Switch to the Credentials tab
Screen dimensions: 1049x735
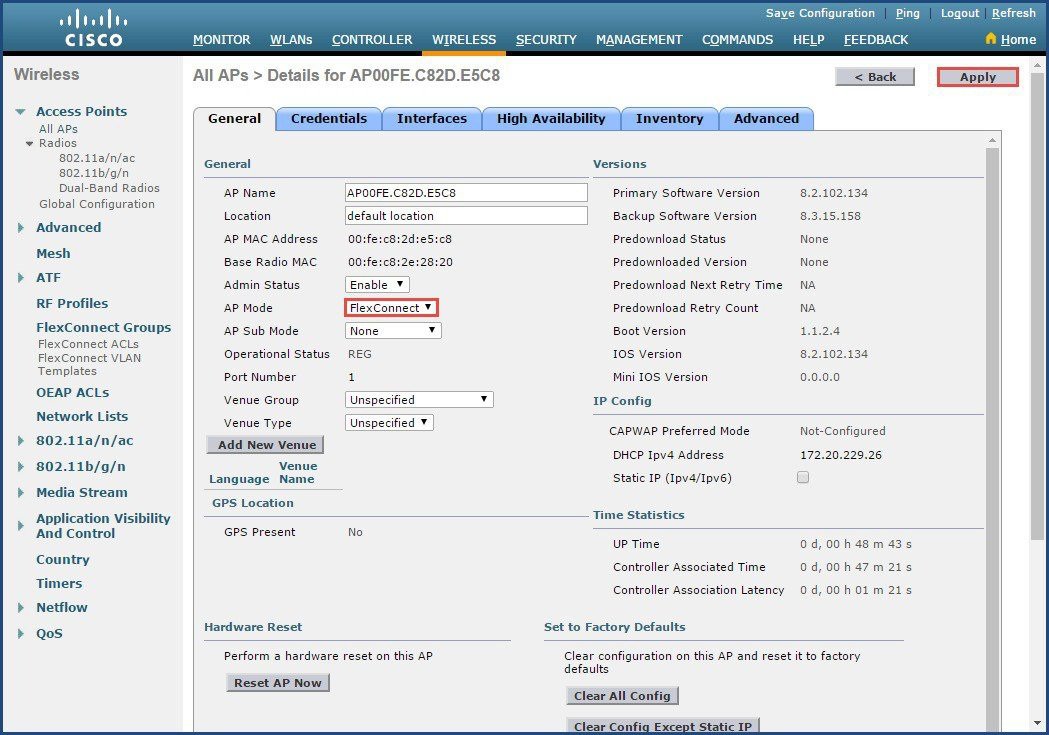[328, 119]
